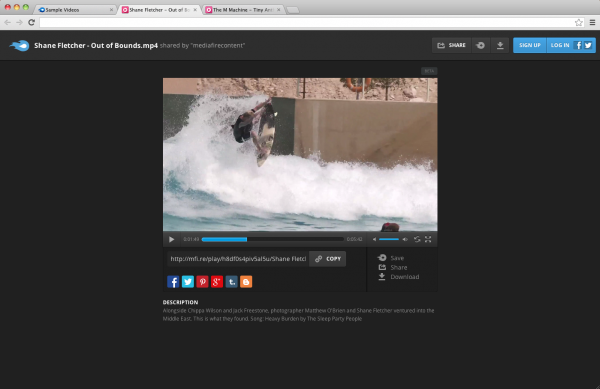Click the MediaFire flame logo
Image resolution: width=600 pixels, height=389 pixels.
[19, 46]
